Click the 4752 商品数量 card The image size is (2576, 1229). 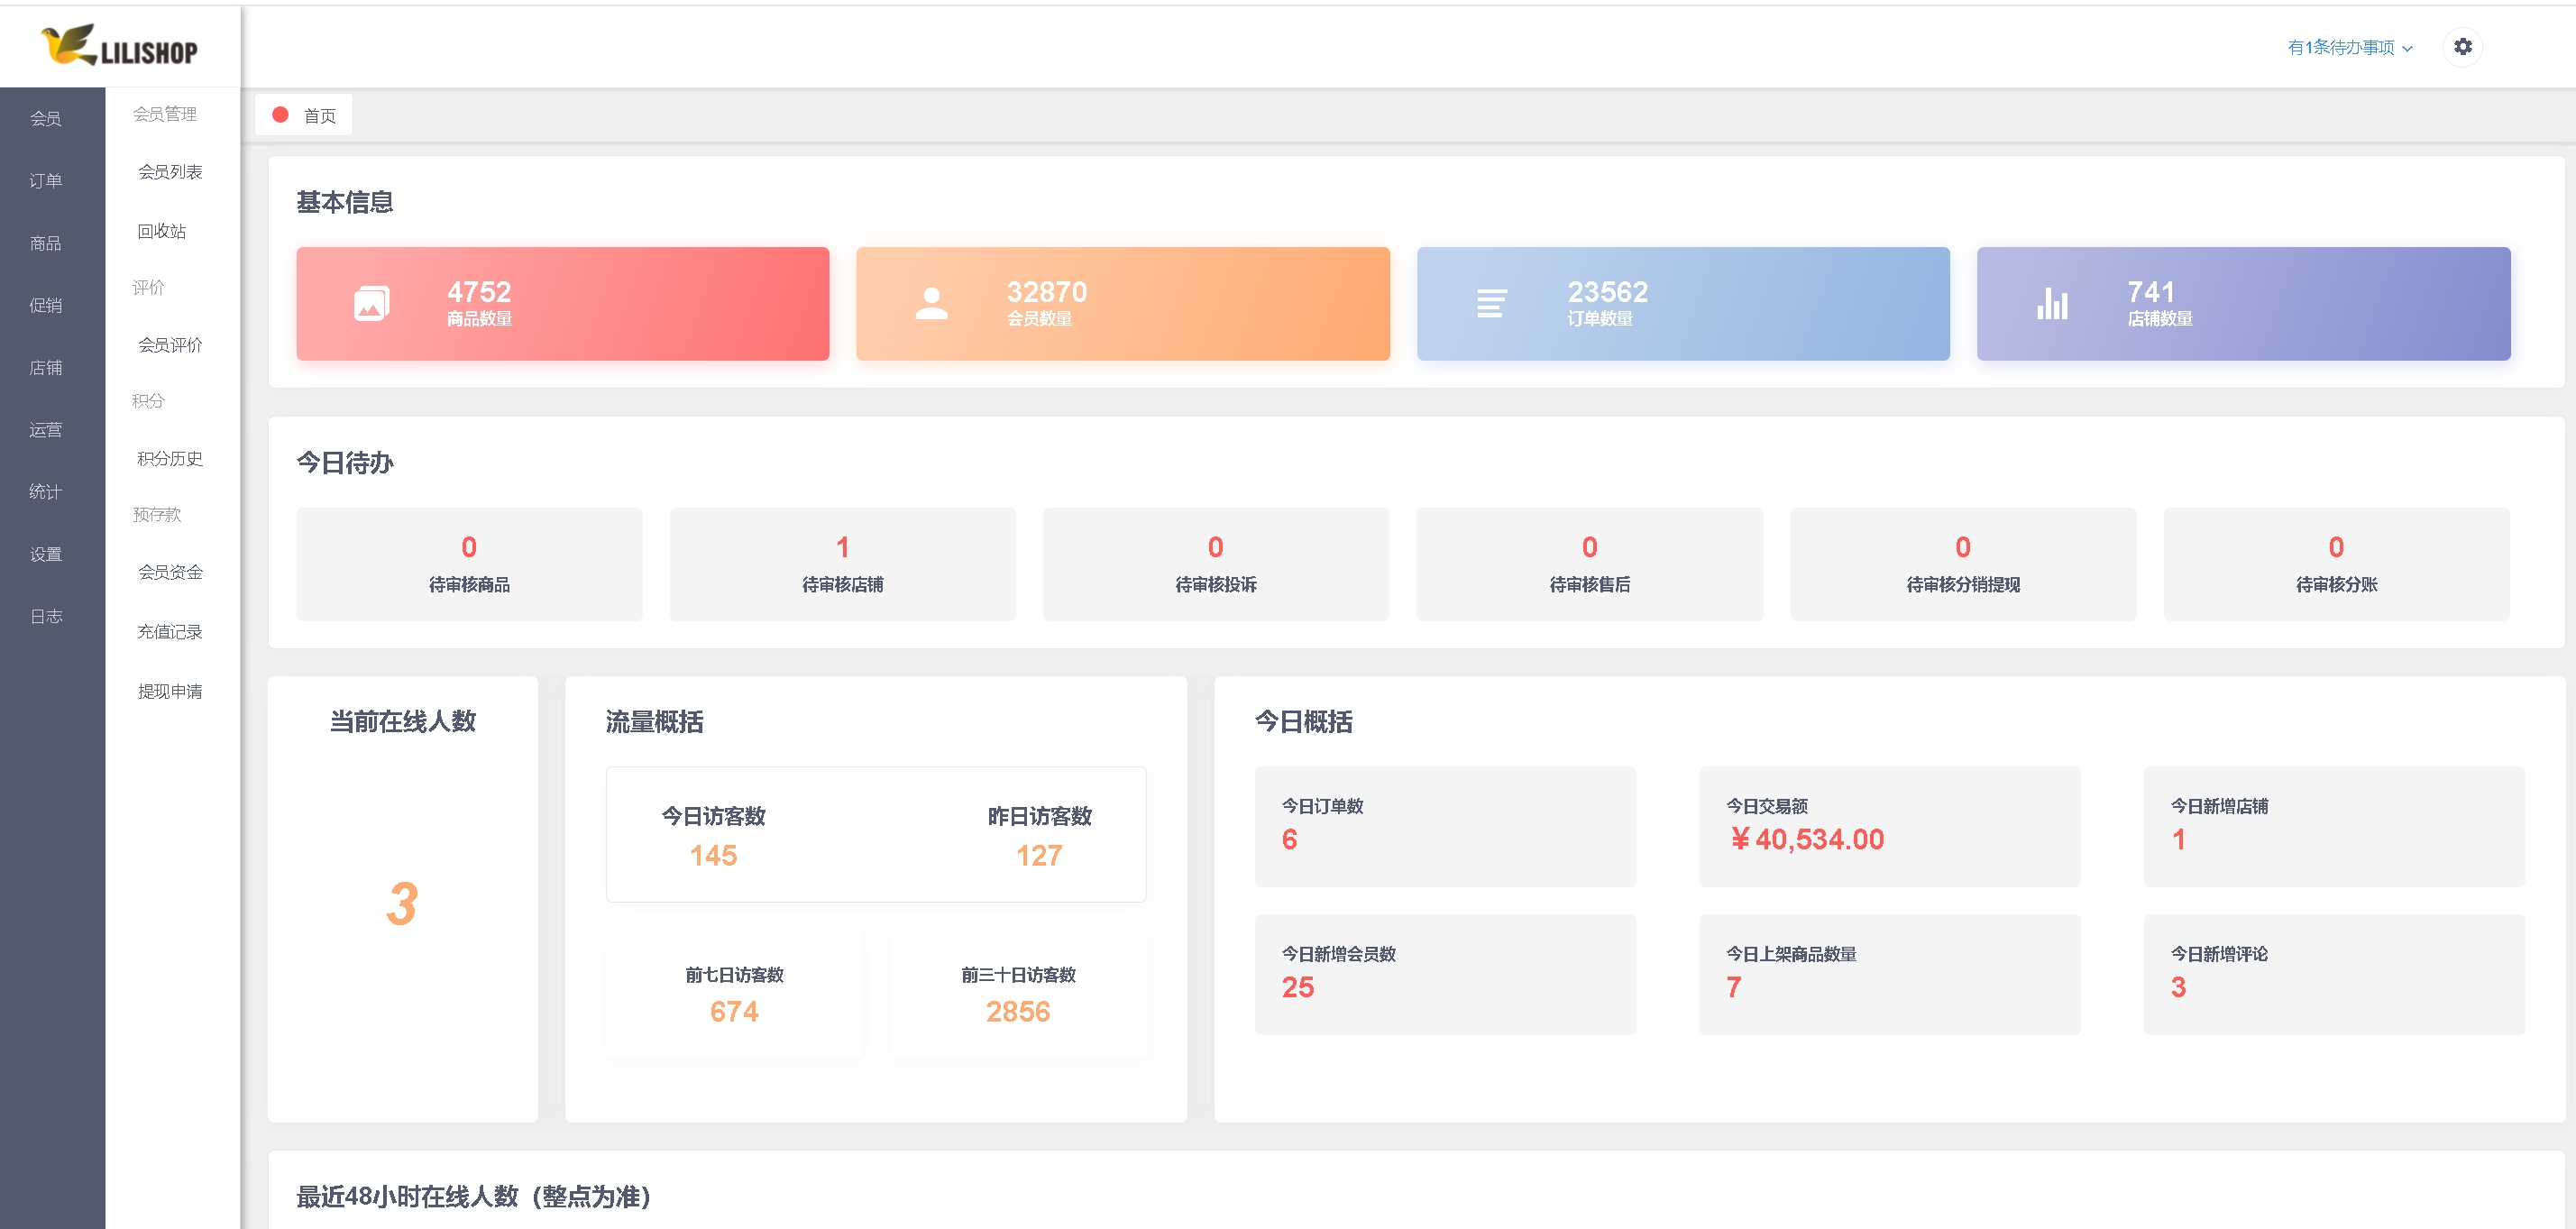563,303
